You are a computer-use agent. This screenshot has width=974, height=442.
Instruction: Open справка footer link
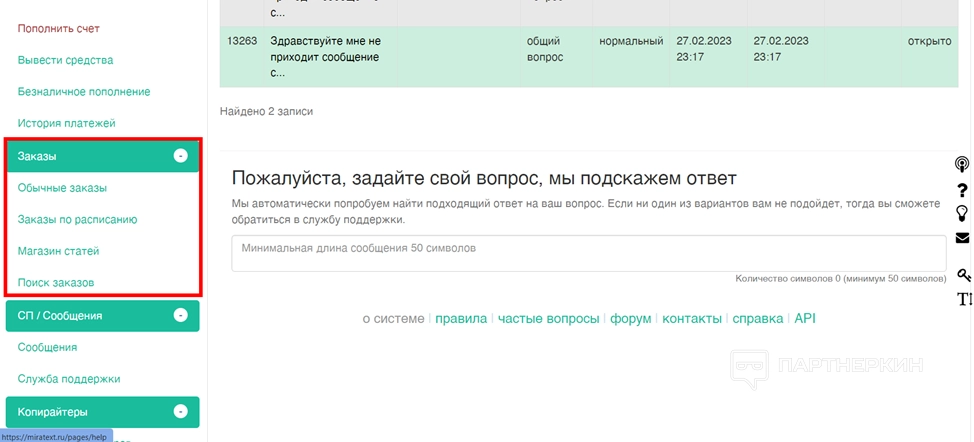click(758, 318)
